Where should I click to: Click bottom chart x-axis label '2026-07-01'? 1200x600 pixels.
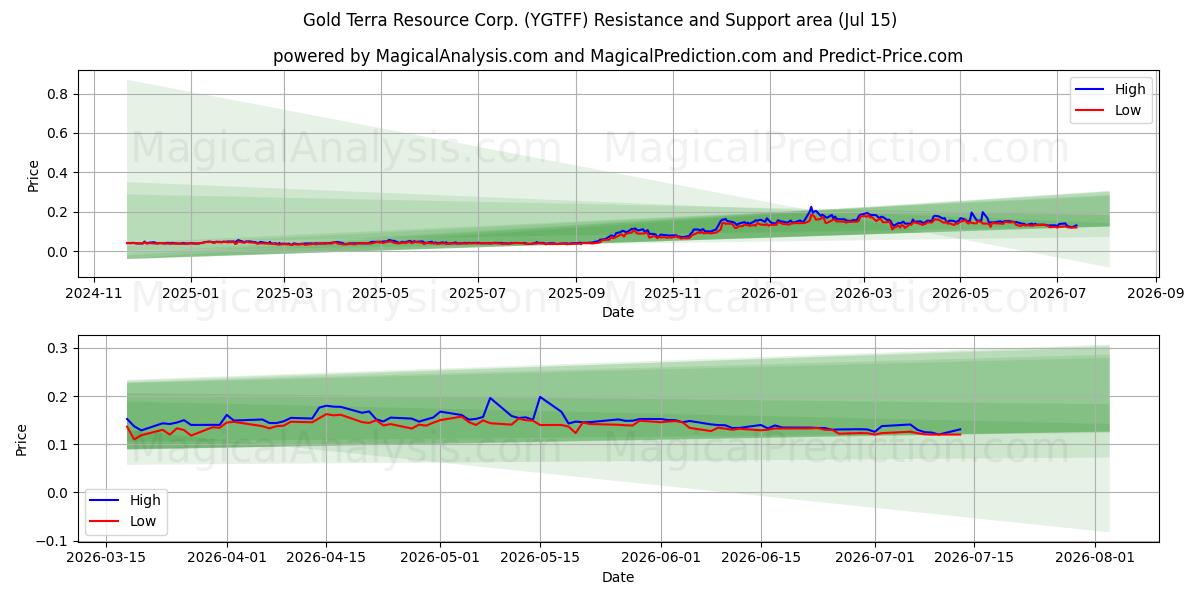coord(874,558)
